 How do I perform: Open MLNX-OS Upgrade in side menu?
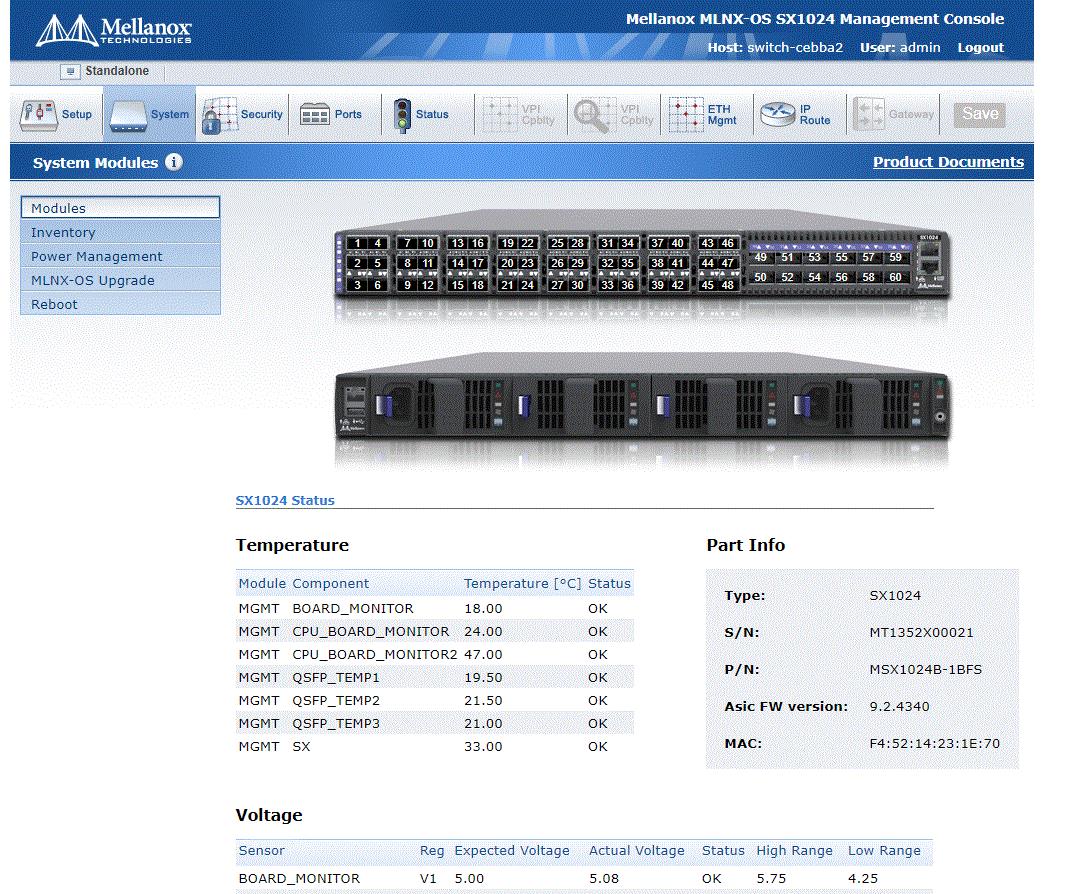pyautogui.click(x=120, y=280)
